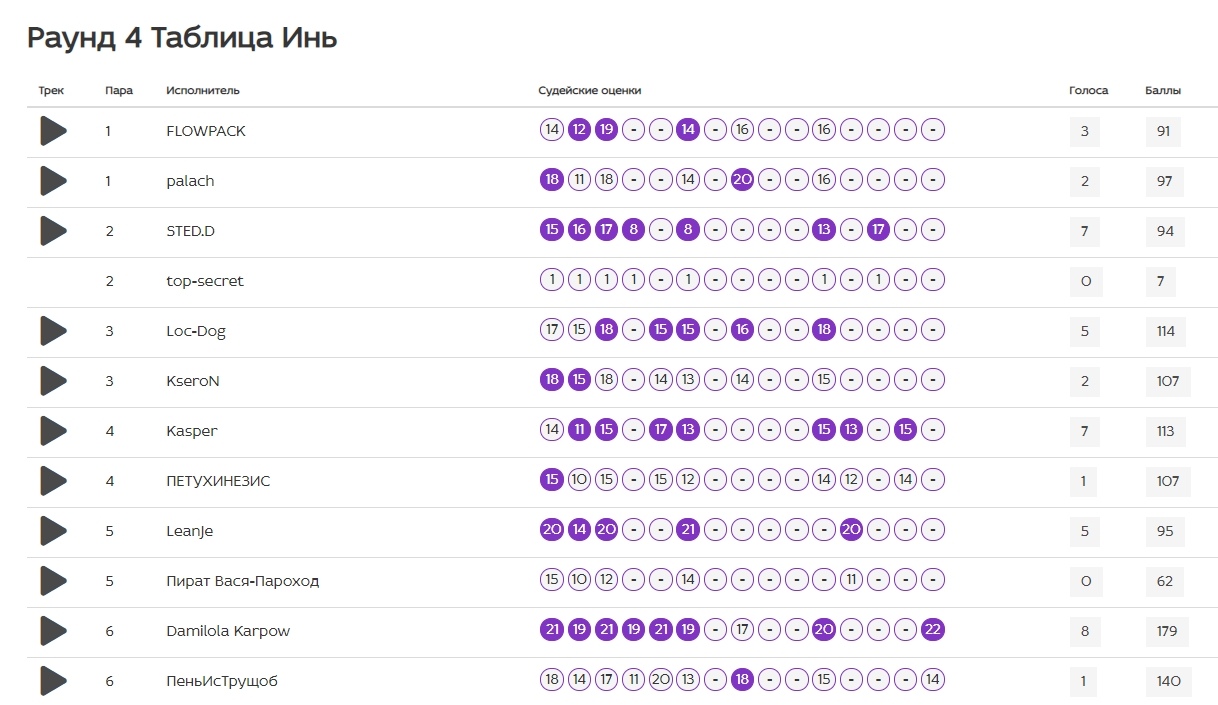The height and width of the screenshot is (705, 1218).
Task: Click Damilola Karpow's score 22 circle
Action: 932,630
